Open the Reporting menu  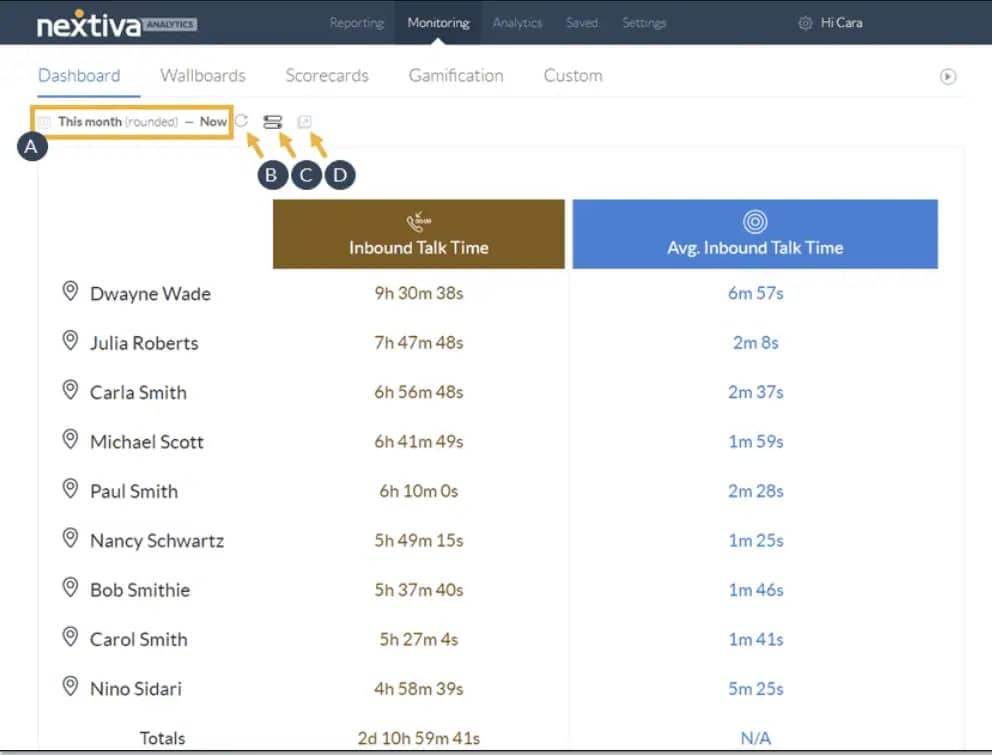(x=357, y=23)
